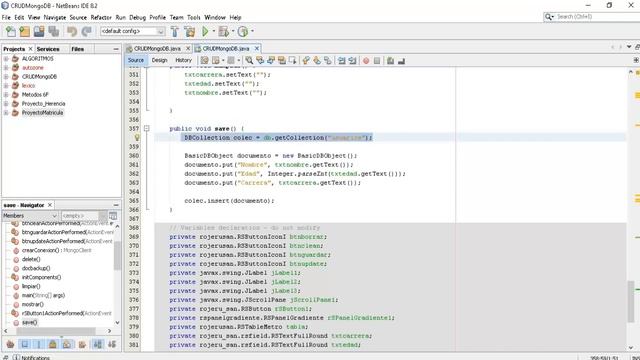
Task: Undo the last edit via toolbar
Action: click(x=72, y=31)
